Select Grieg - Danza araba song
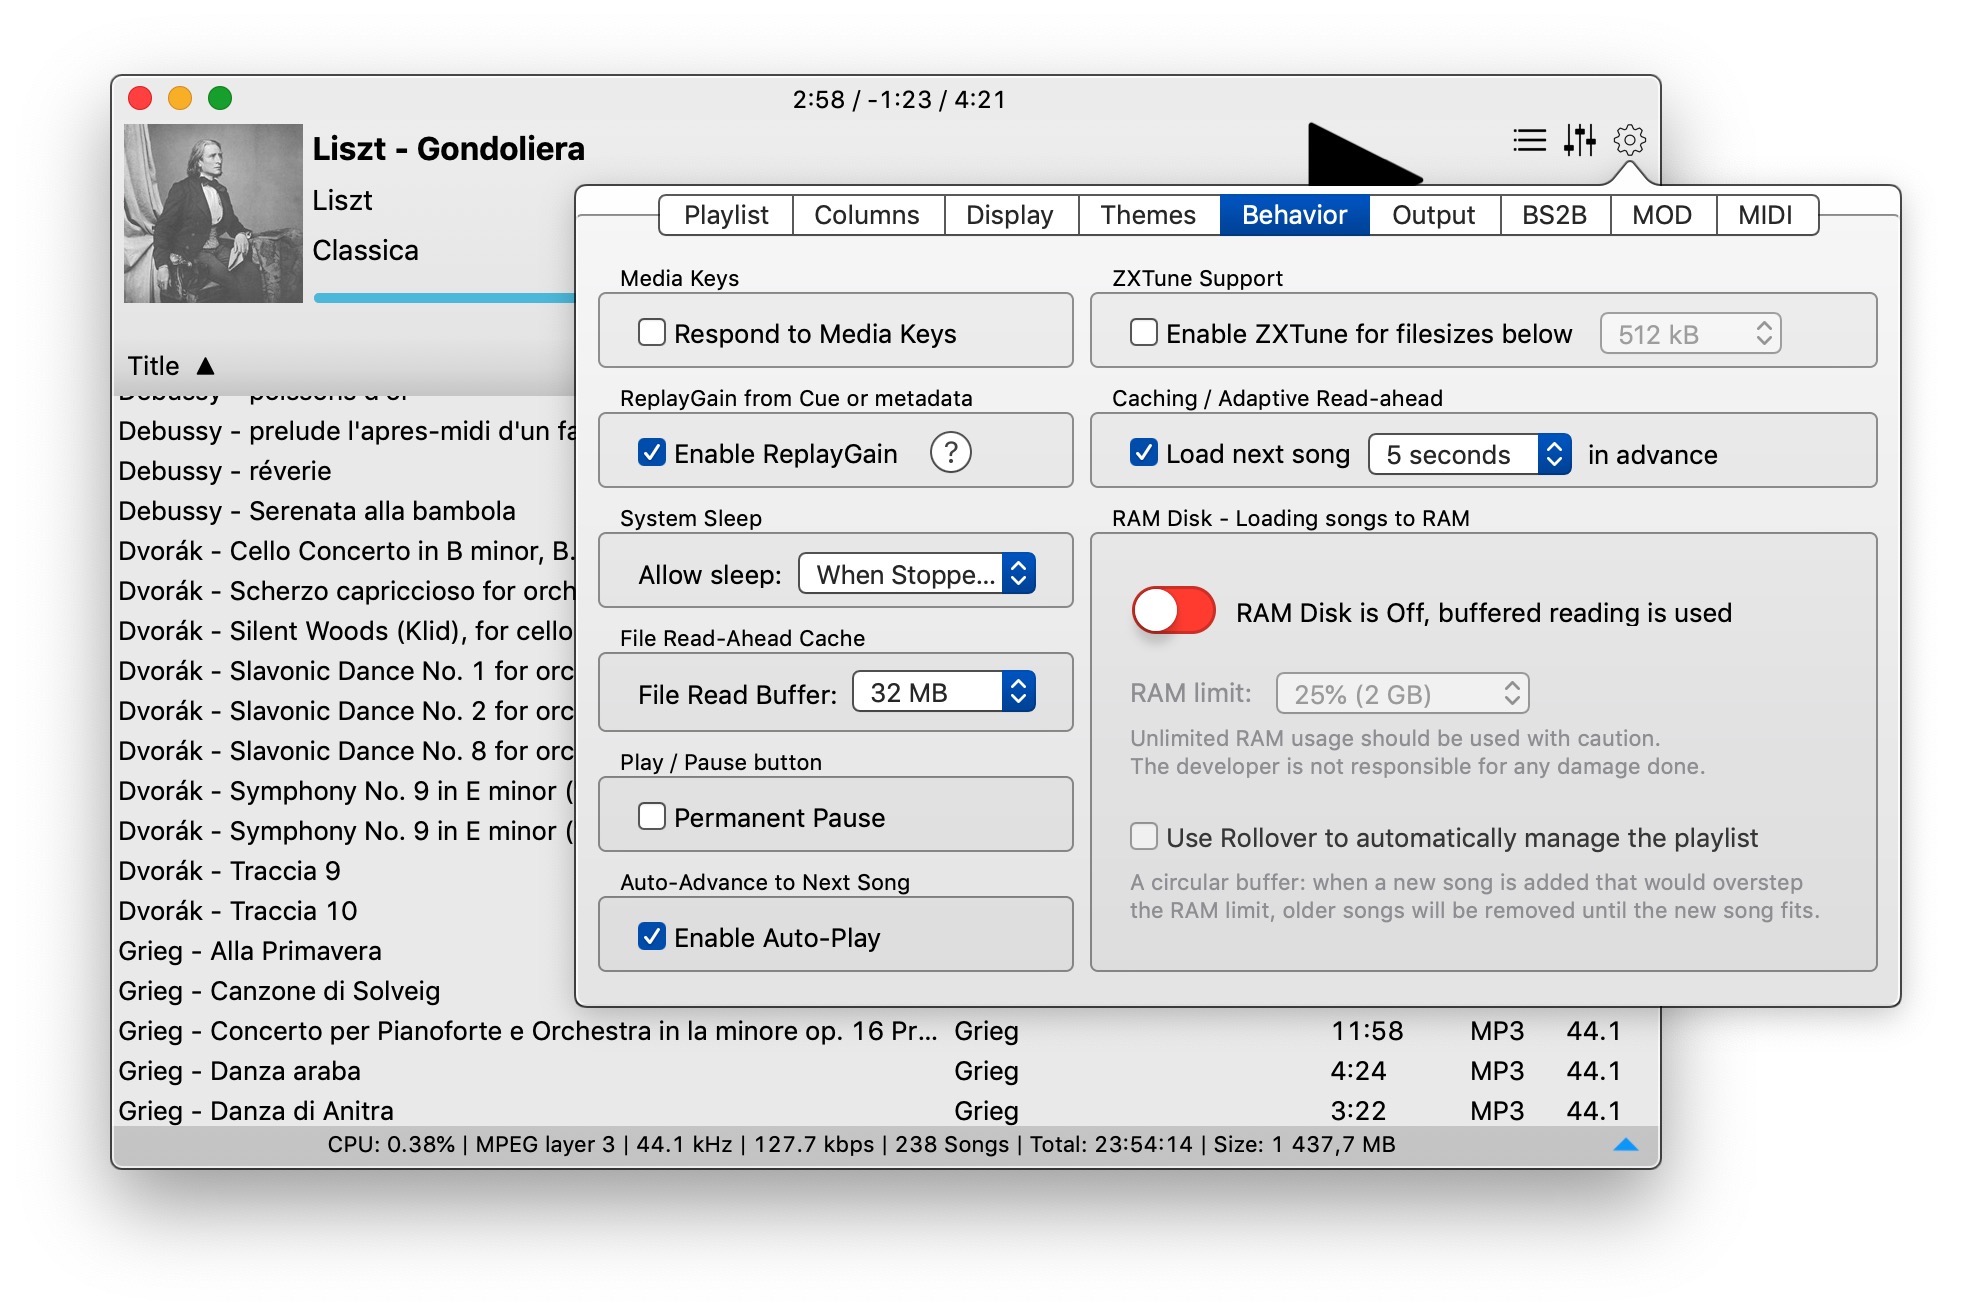 [240, 1071]
